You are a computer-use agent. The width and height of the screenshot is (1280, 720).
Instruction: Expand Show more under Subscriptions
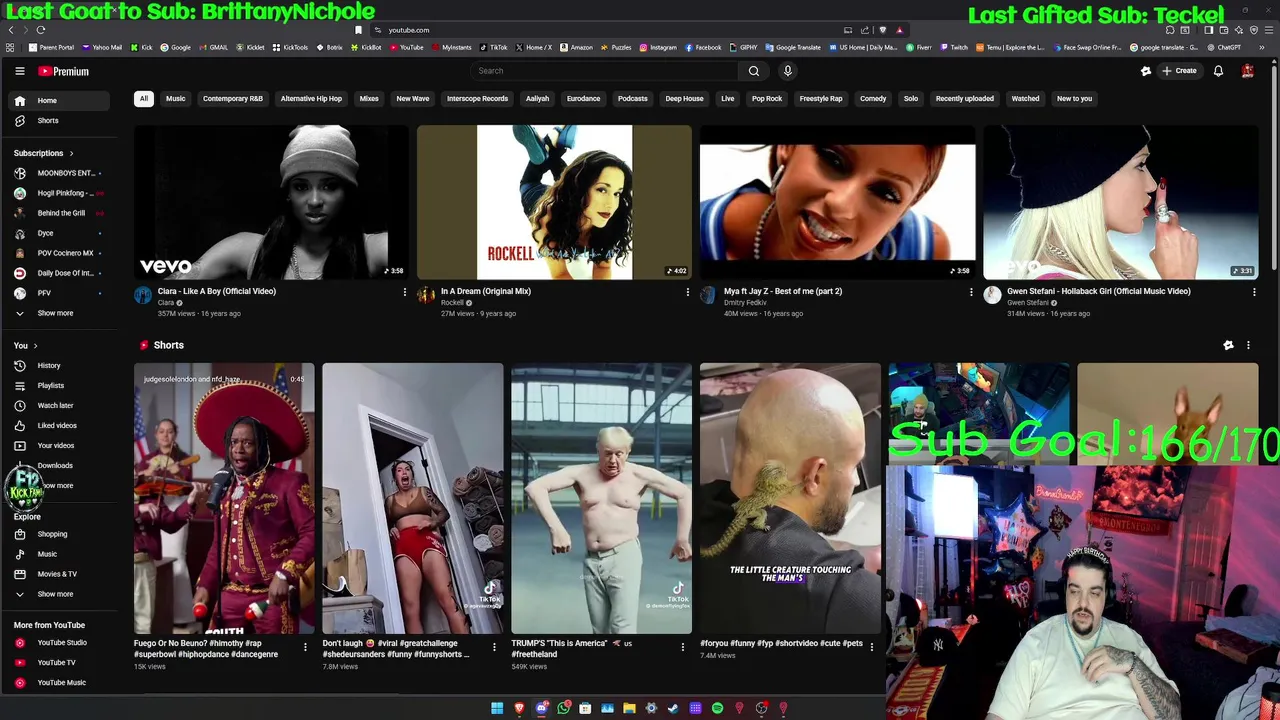tap(59, 313)
